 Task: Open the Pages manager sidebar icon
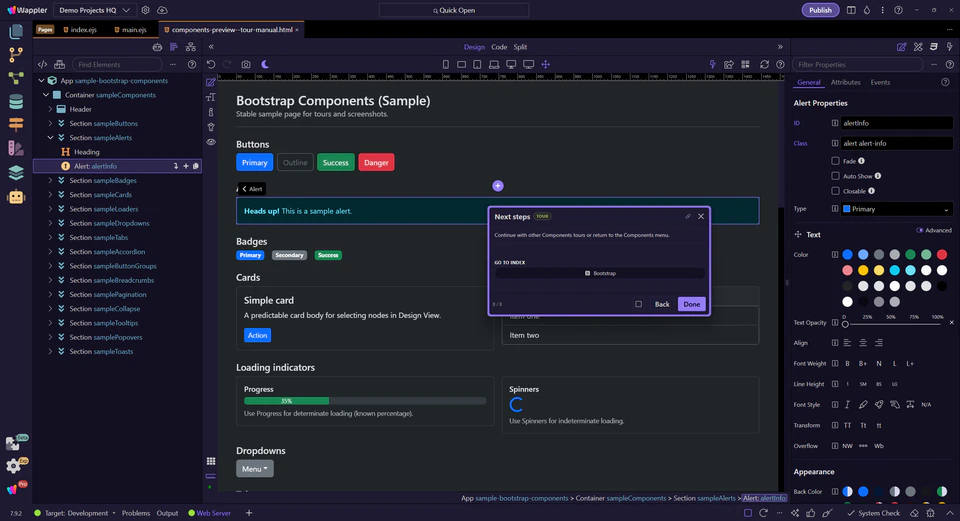(17, 32)
